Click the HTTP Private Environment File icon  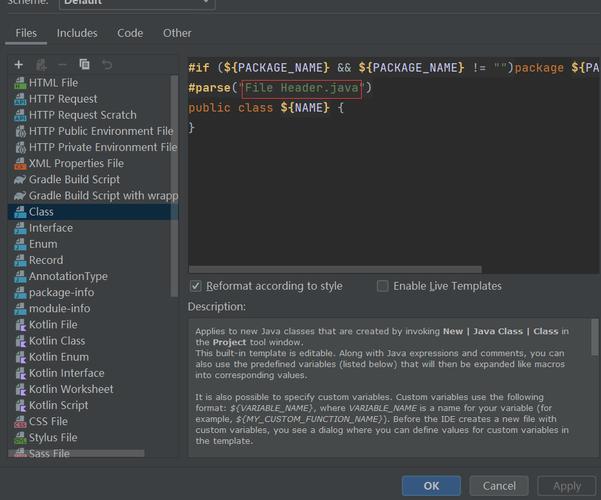click(20, 147)
